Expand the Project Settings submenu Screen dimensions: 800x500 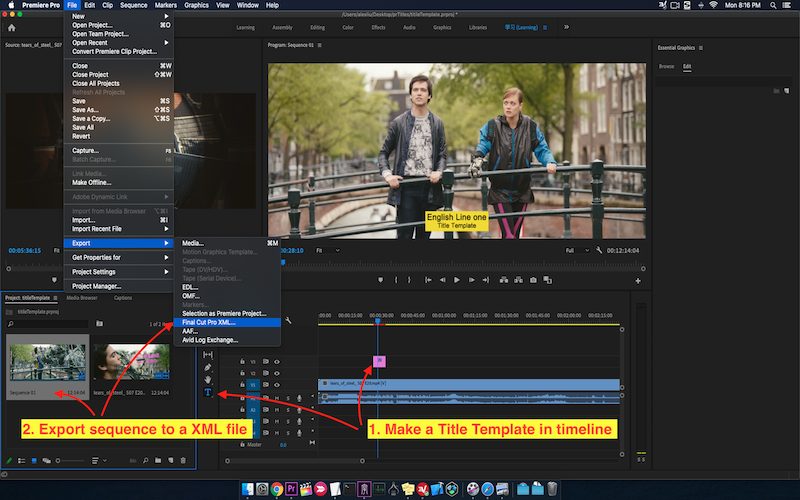pos(119,272)
